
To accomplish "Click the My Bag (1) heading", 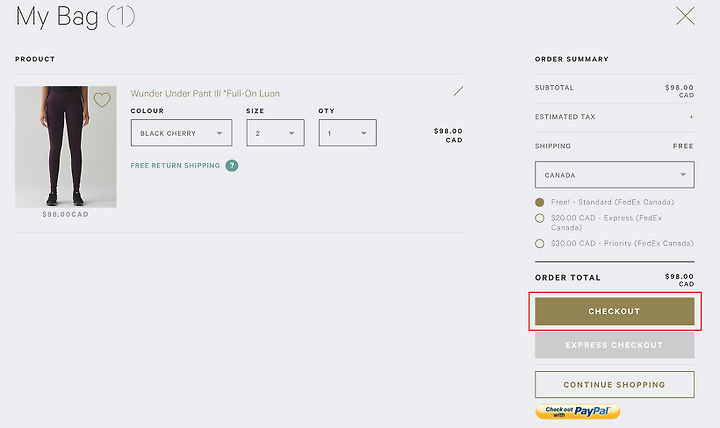I will click(x=75, y=17).
